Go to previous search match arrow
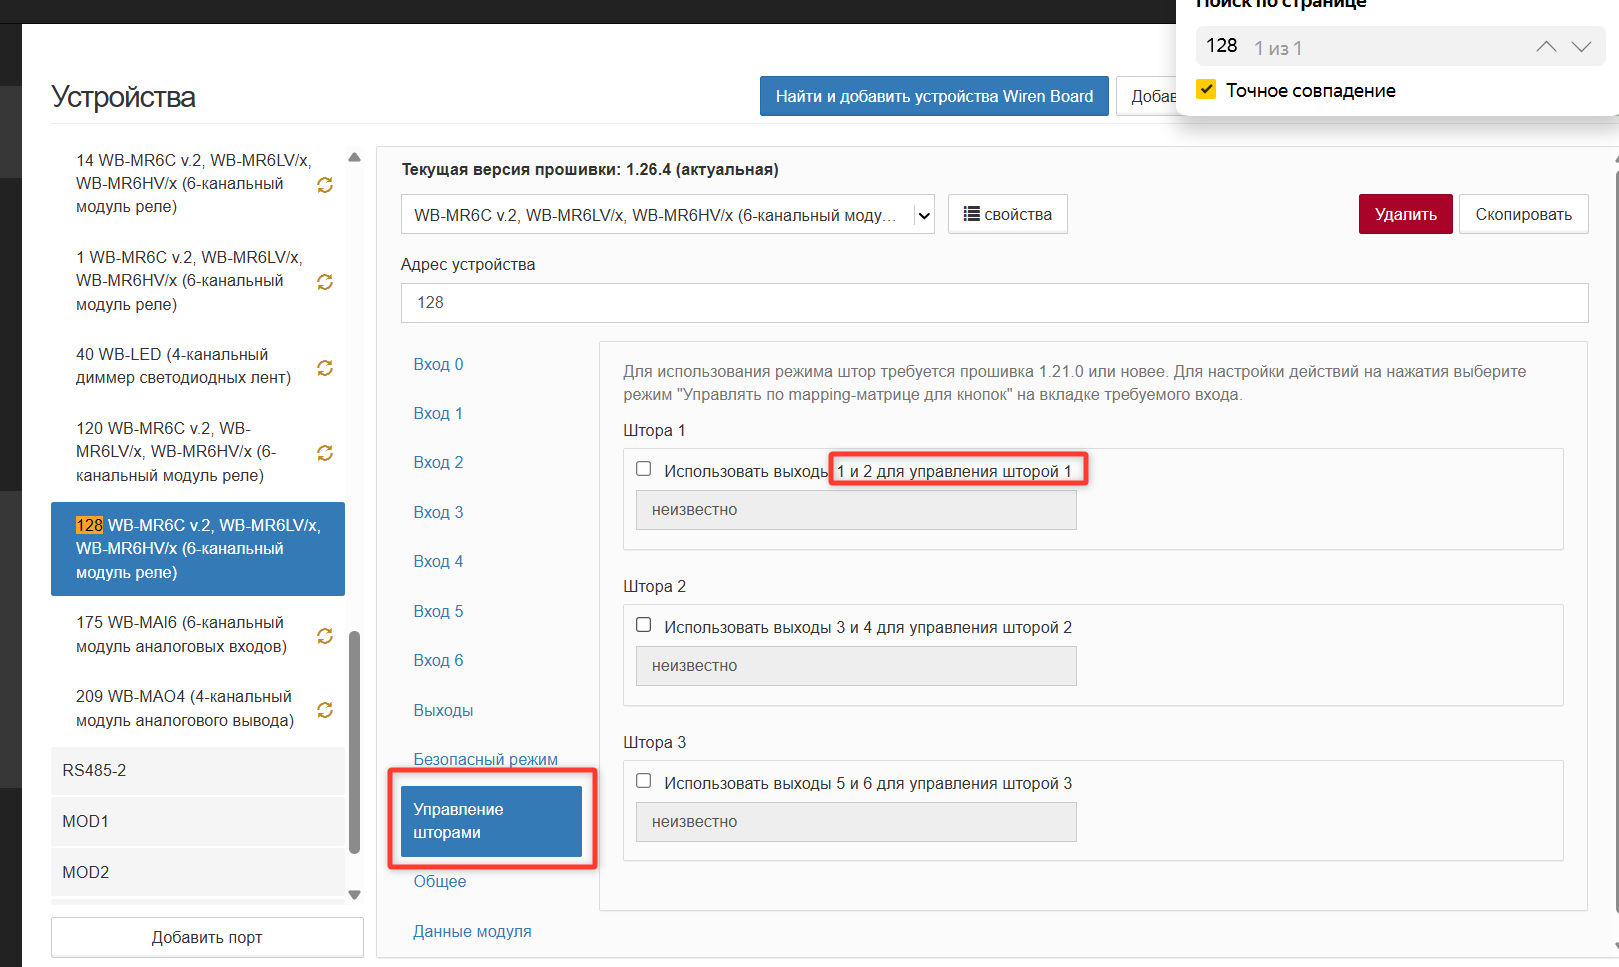Screen dimensions: 1619x967 click(1546, 47)
